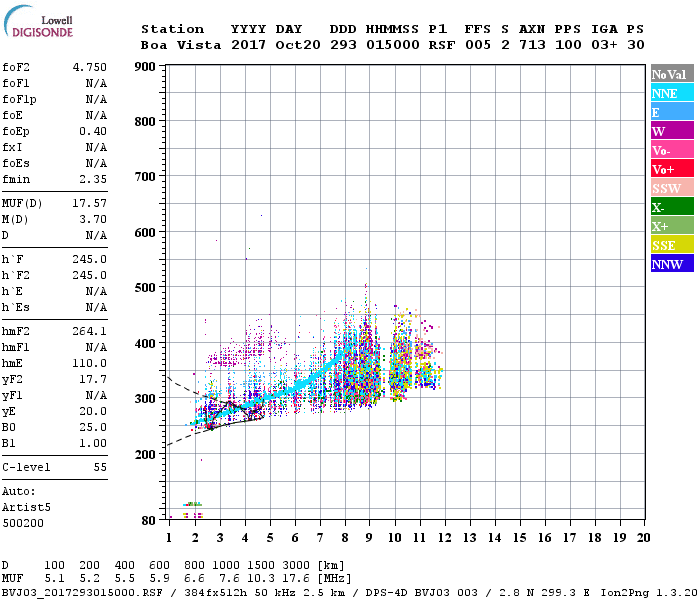Click the SSW salmon legend swatch

tap(672, 188)
